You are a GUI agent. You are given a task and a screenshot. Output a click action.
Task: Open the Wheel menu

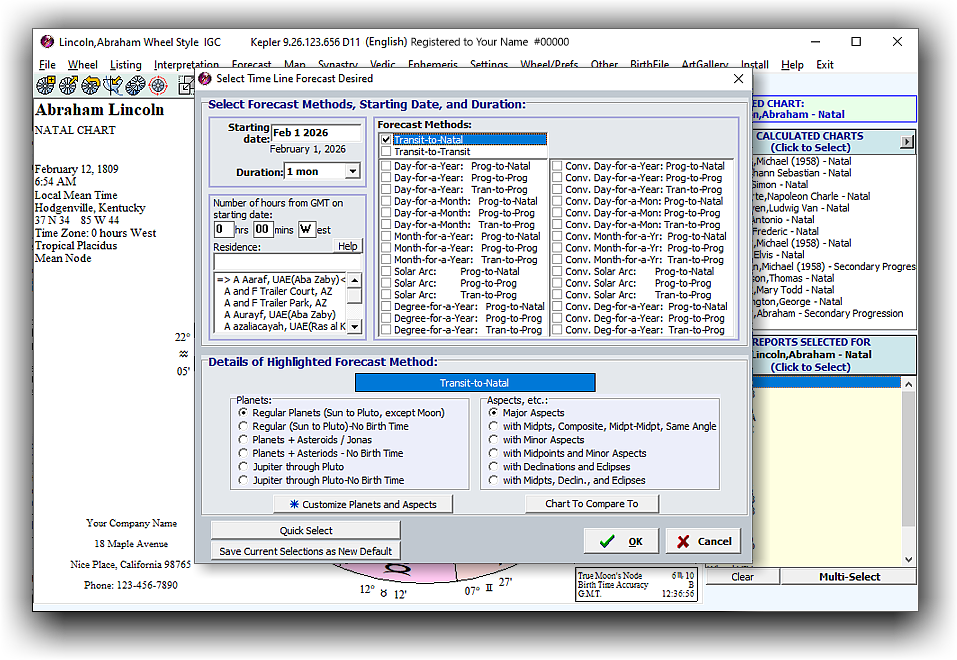[x=82, y=65]
